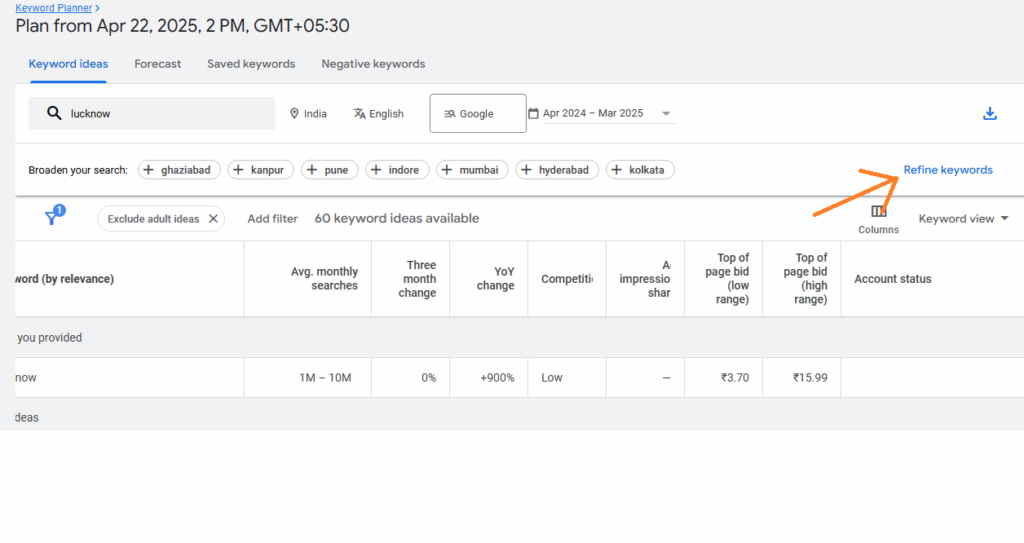This screenshot has height=543, width=1024.
Task: Open the Refine keywords panel
Action: pos(948,170)
